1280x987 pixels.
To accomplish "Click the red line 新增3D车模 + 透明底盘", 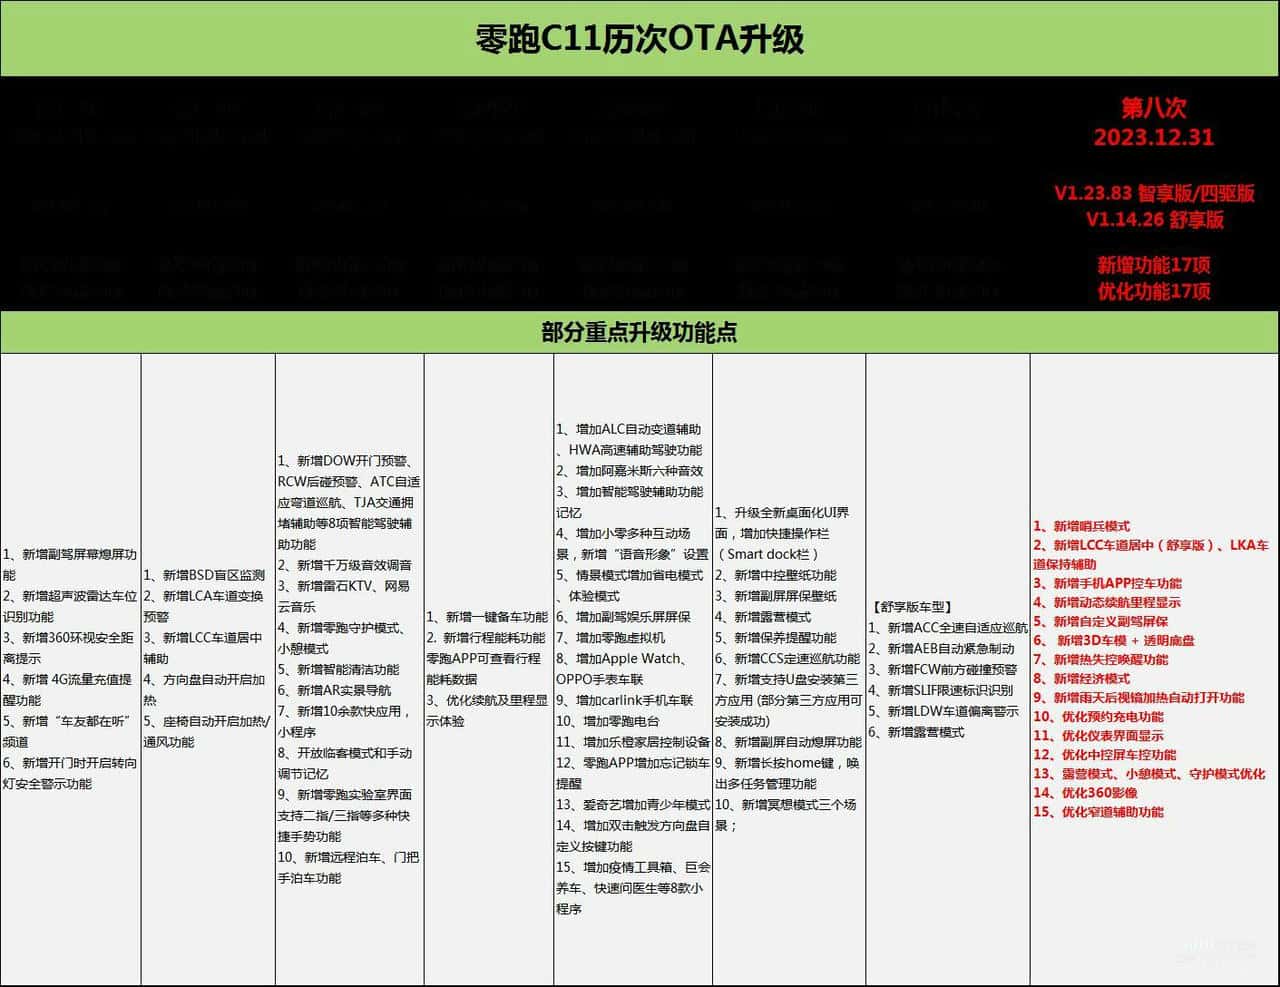I will click(1114, 641).
